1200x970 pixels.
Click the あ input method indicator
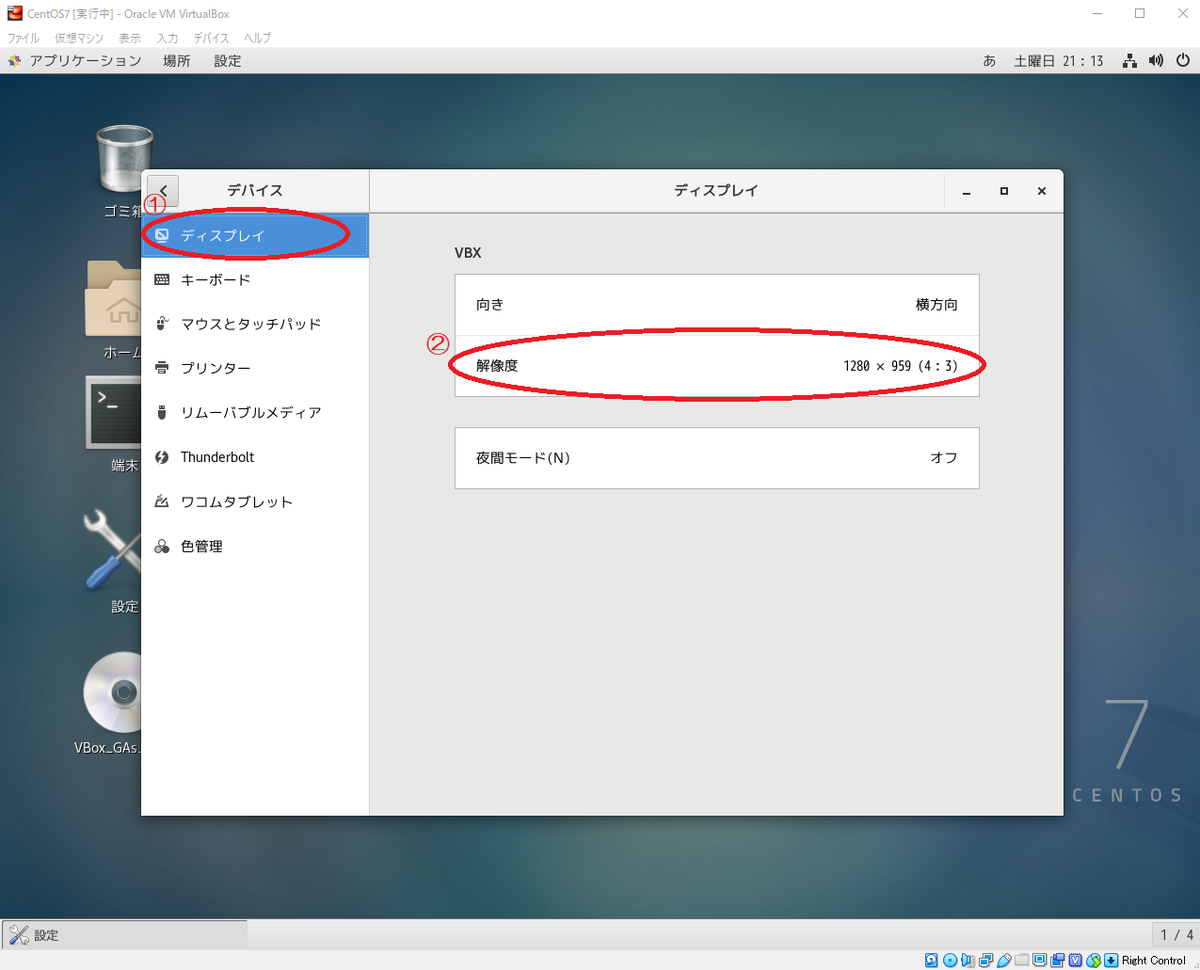pyautogui.click(x=989, y=61)
